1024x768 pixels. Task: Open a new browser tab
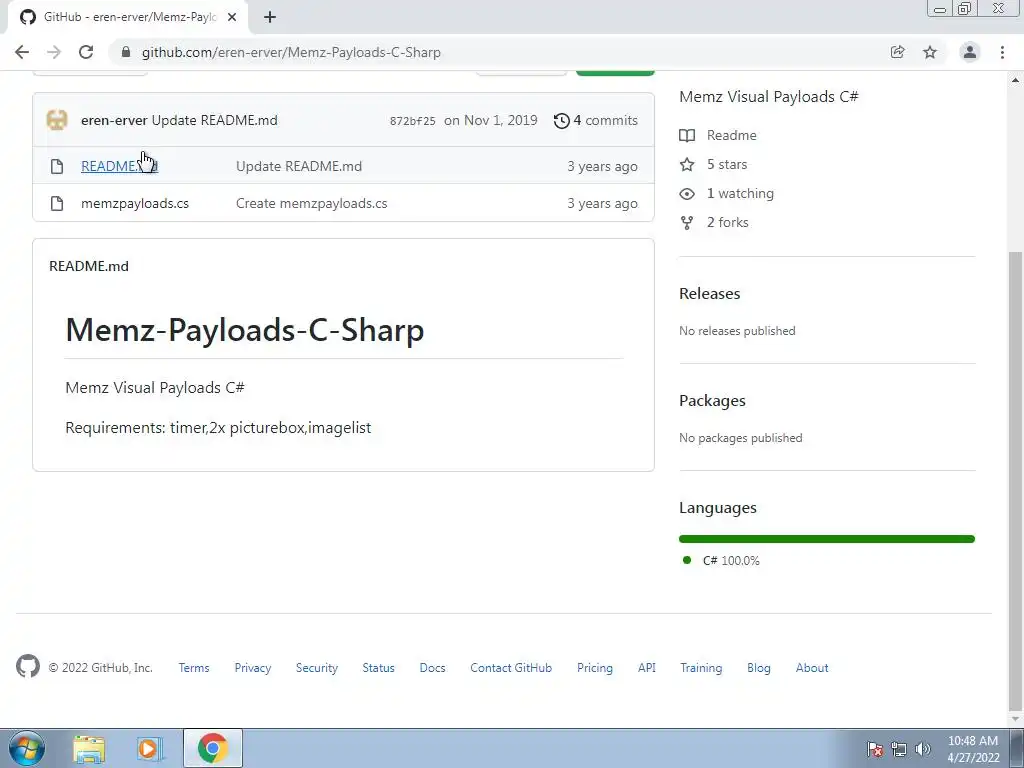pos(270,17)
